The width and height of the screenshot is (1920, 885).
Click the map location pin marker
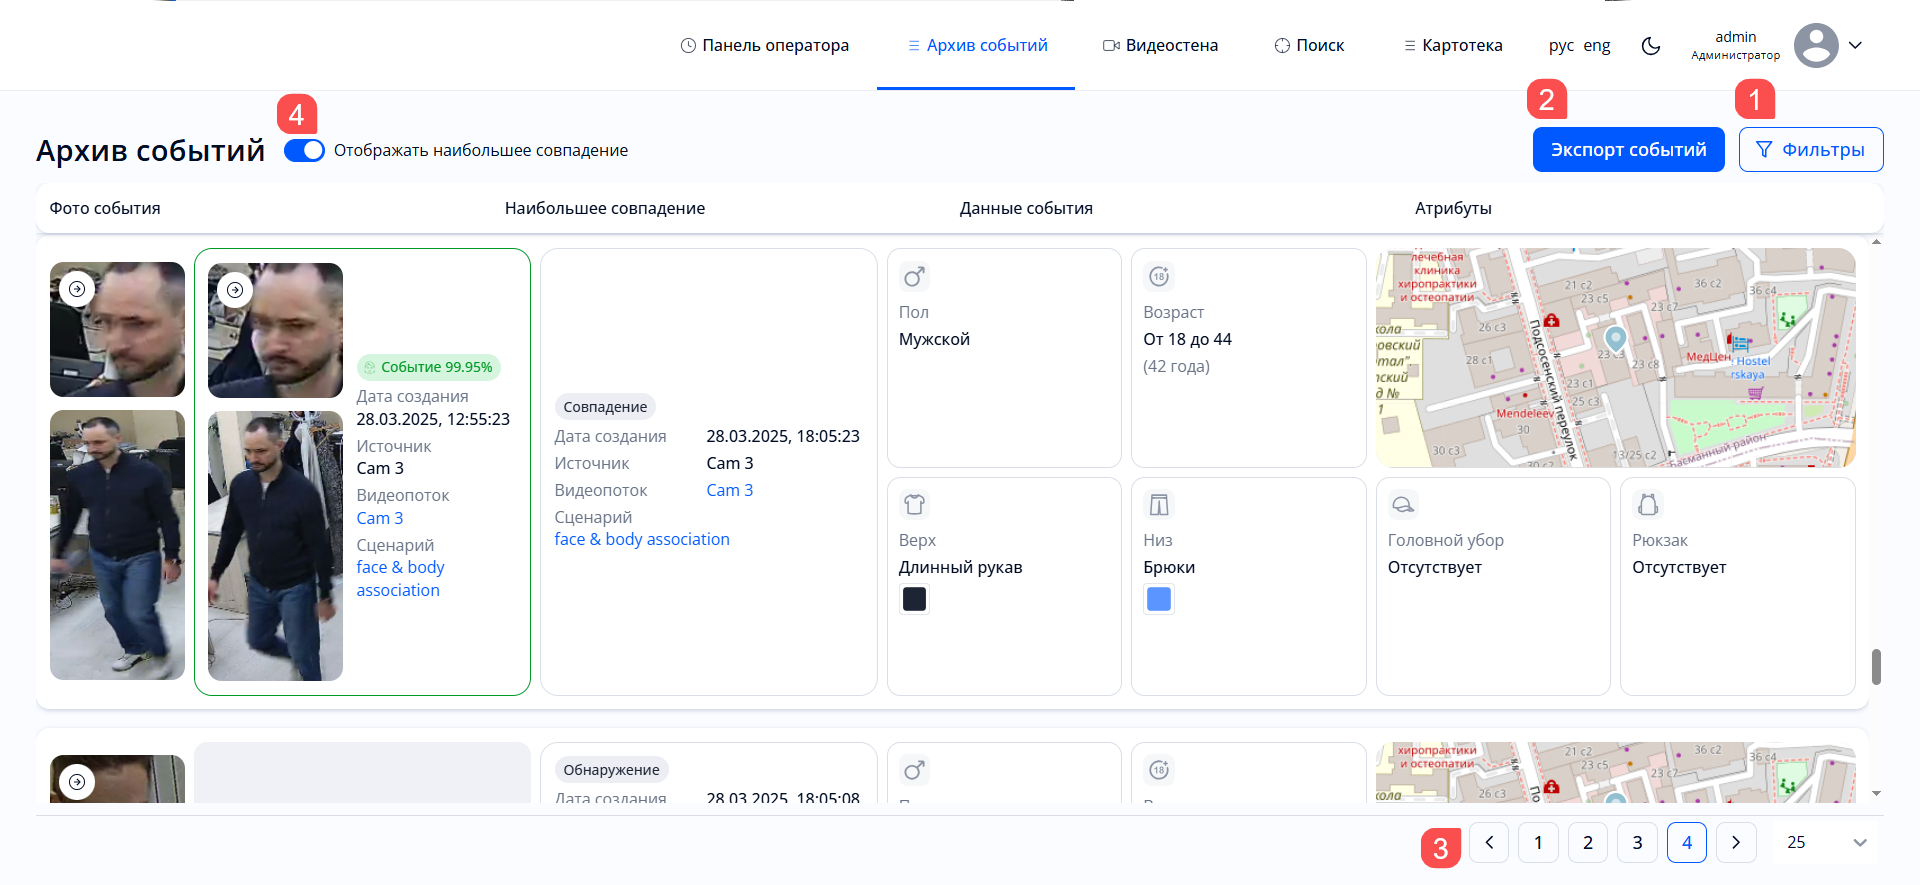pyautogui.click(x=1614, y=337)
